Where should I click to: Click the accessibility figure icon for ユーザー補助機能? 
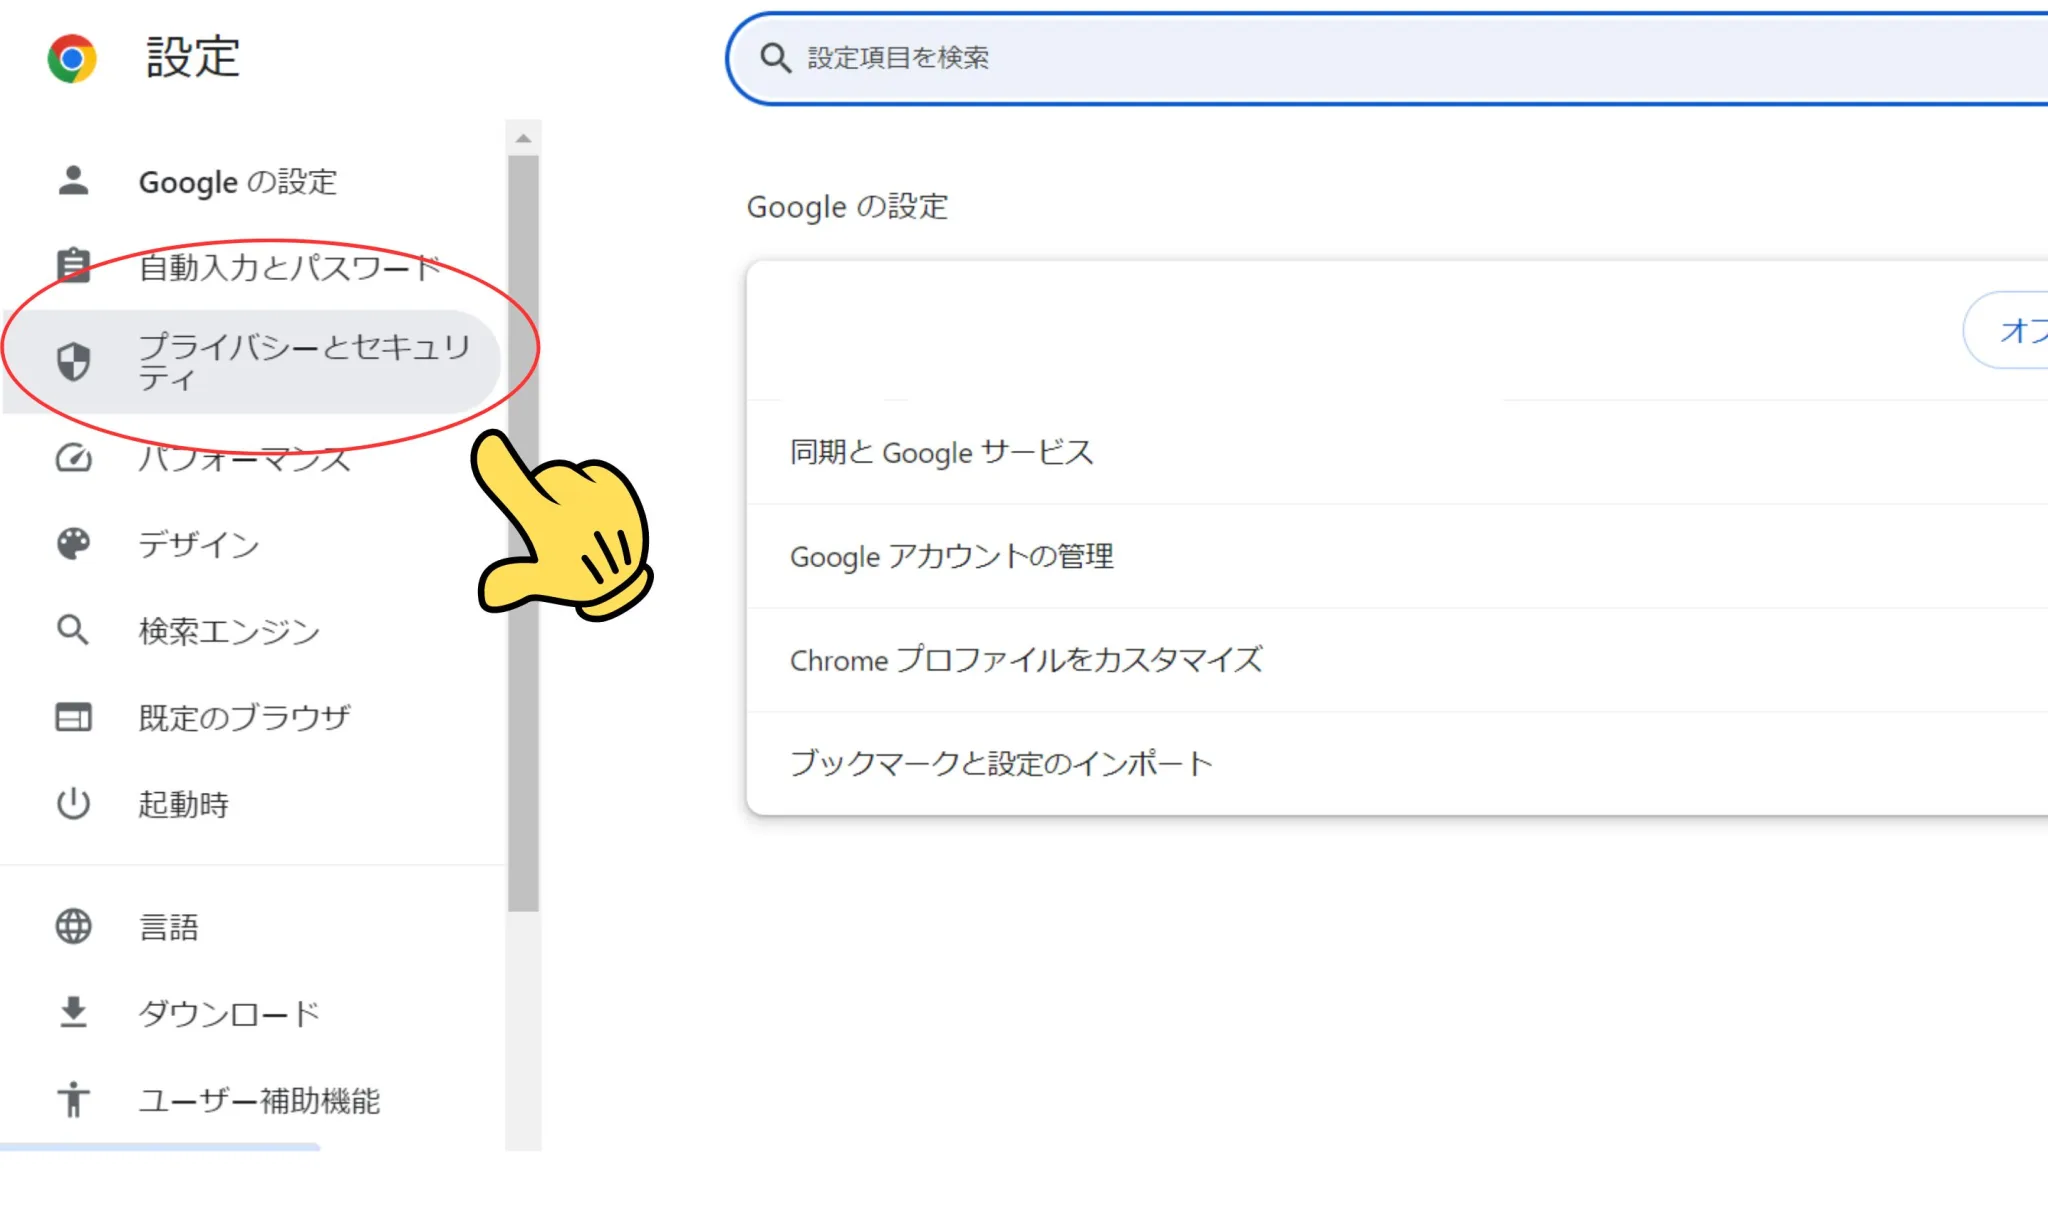(x=73, y=1099)
